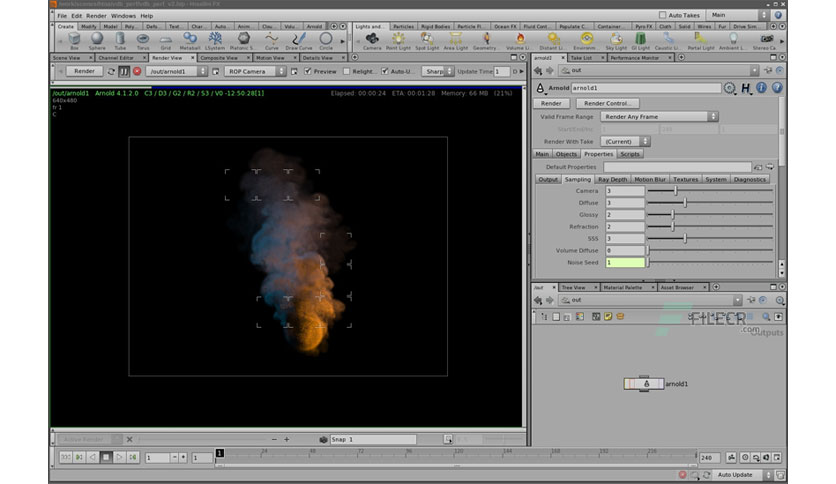Adjust the SSS samples slider
This screenshot has width=836, height=484.
click(710, 238)
